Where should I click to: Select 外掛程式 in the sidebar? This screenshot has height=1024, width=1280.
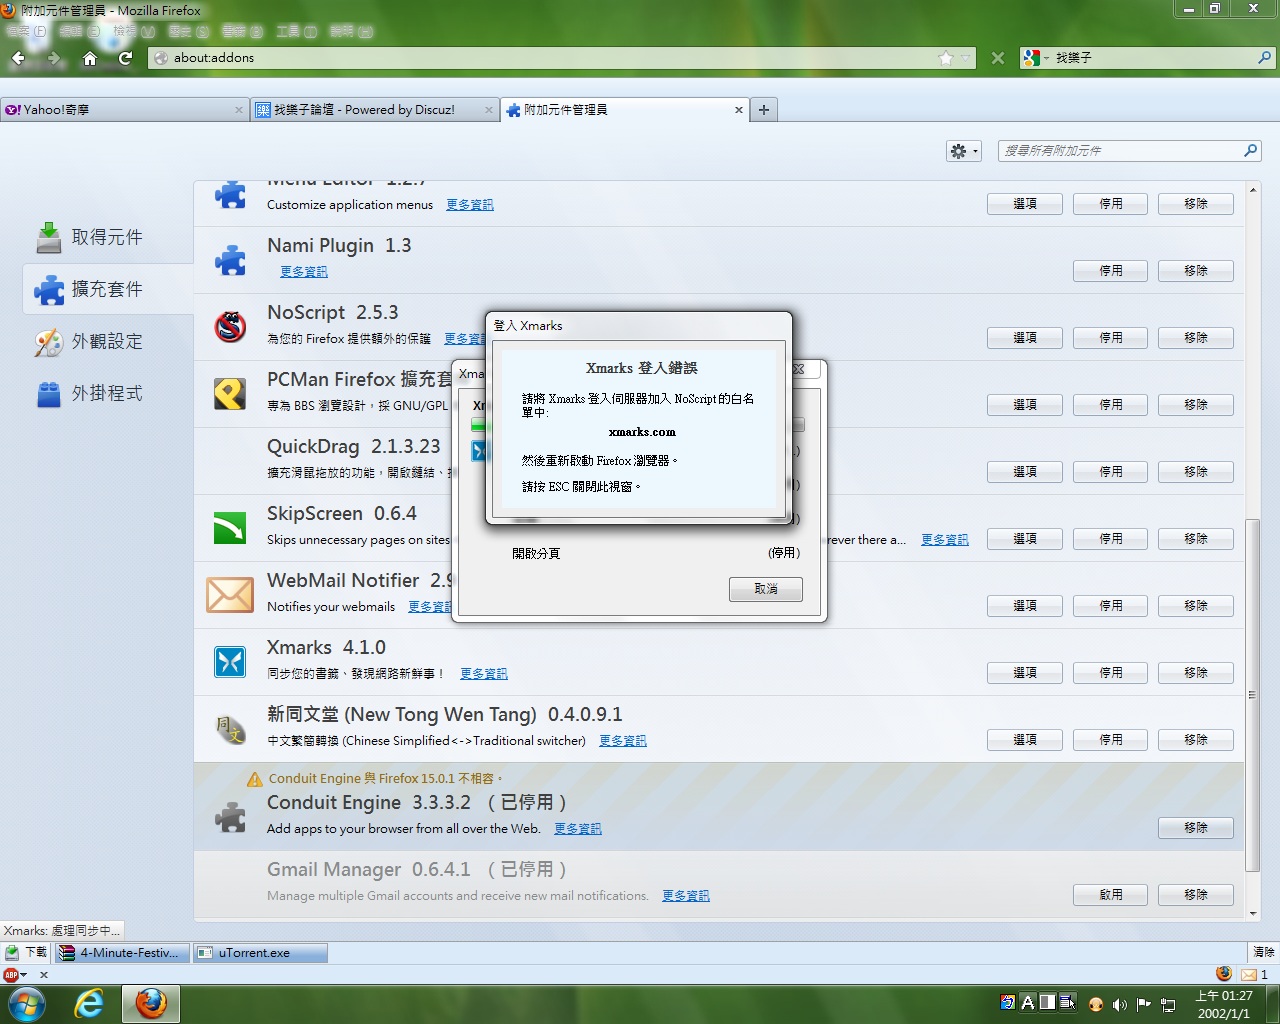tap(107, 394)
